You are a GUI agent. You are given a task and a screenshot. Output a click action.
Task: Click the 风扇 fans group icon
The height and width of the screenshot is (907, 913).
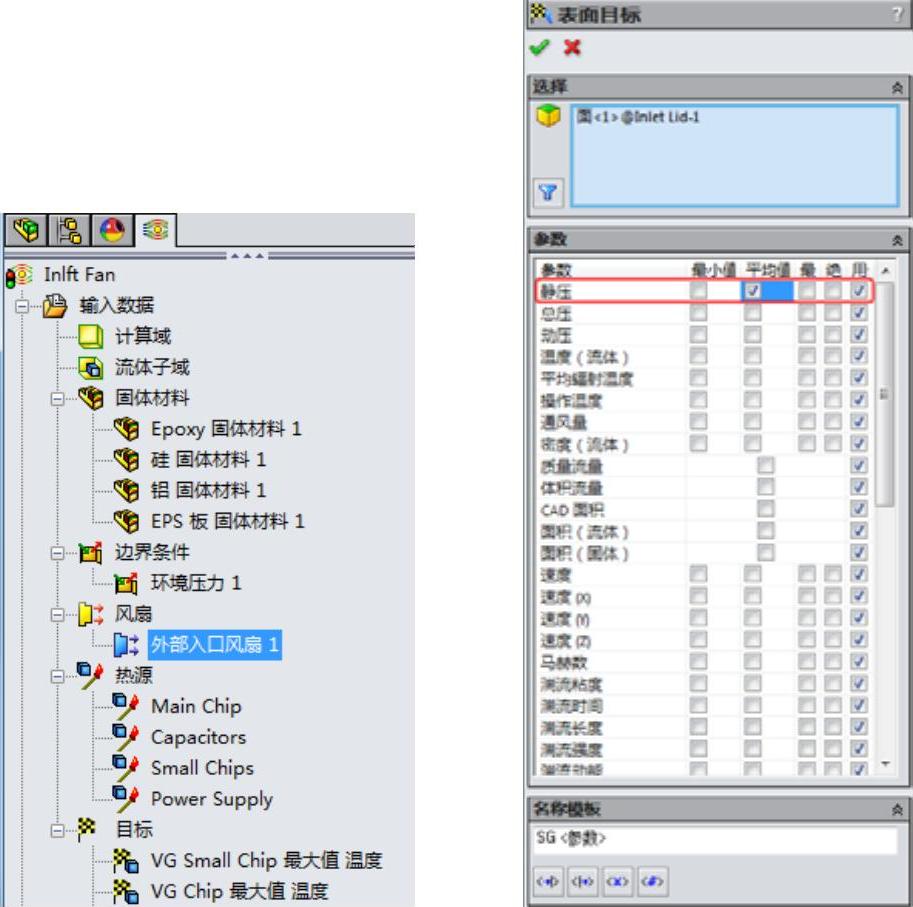click(91, 614)
